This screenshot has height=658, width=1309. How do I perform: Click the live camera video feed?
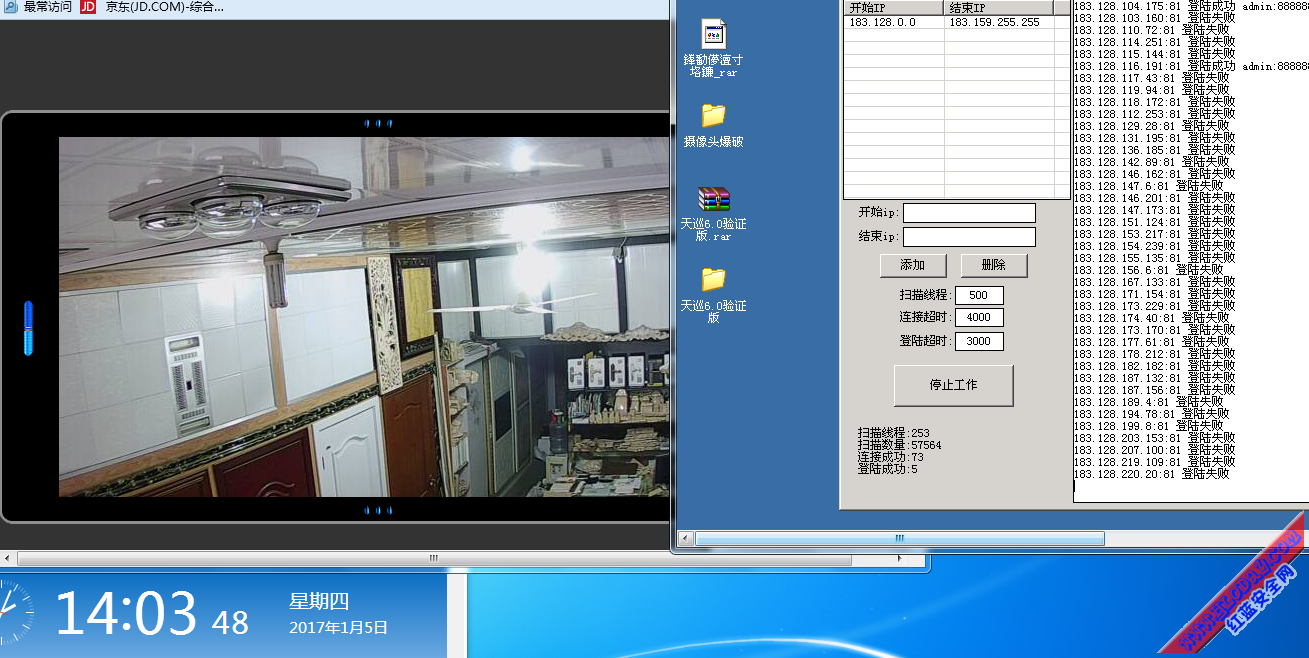click(364, 317)
